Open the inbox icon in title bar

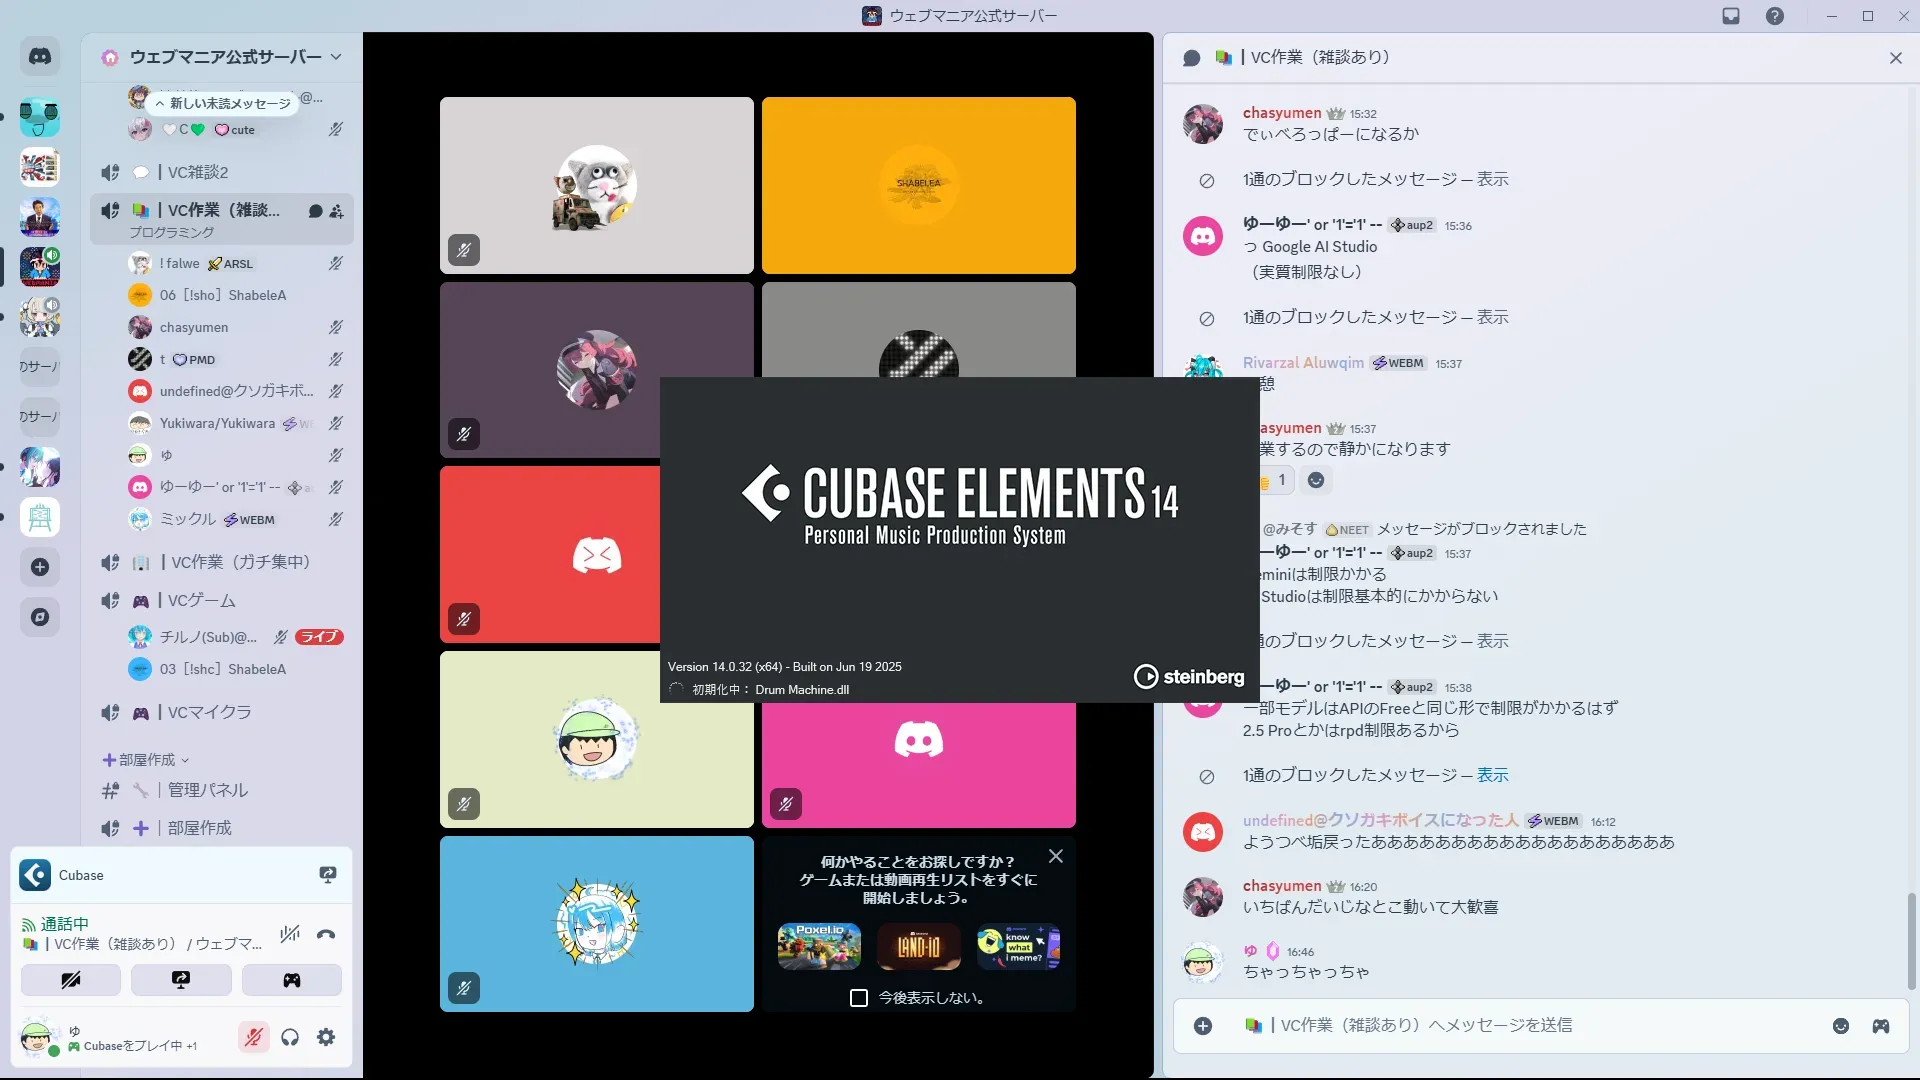click(1731, 16)
